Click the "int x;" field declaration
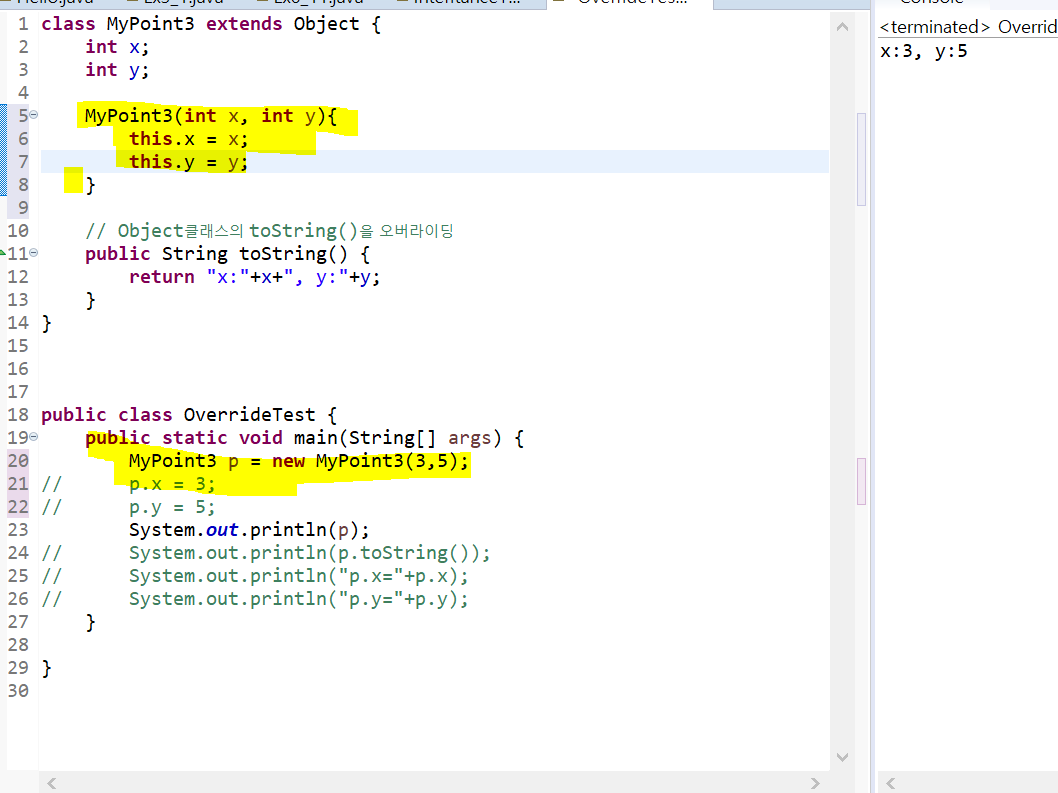1058x793 pixels. (x=117, y=47)
